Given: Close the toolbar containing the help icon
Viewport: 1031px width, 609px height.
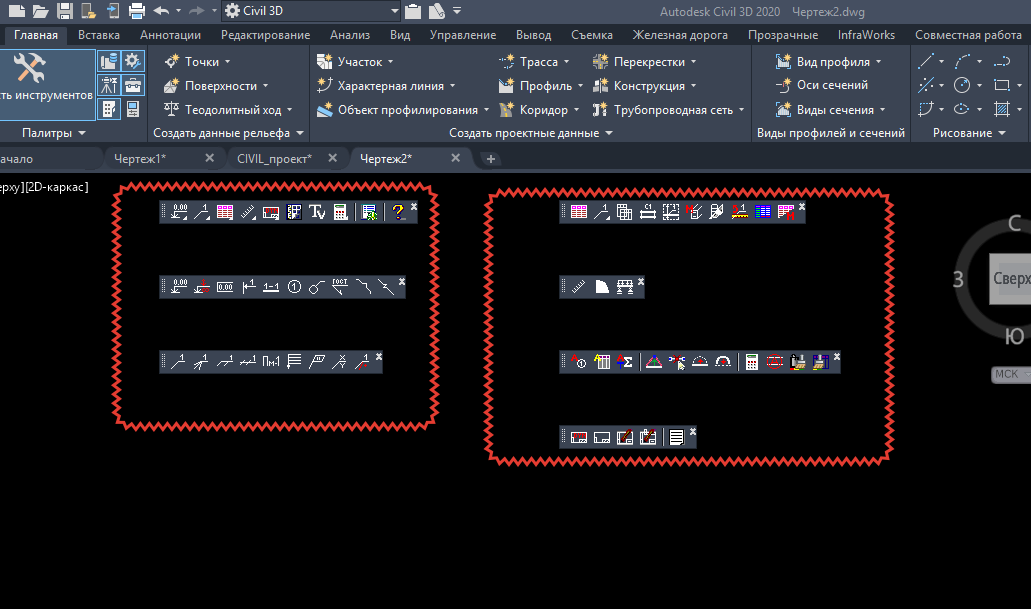Looking at the screenshot, I should [414, 207].
